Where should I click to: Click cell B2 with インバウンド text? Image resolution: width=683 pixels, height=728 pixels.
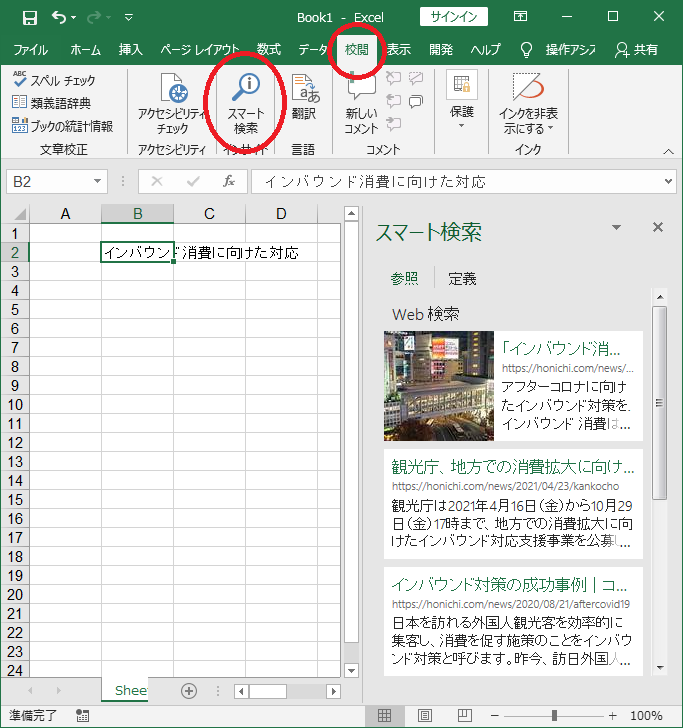coord(137,252)
